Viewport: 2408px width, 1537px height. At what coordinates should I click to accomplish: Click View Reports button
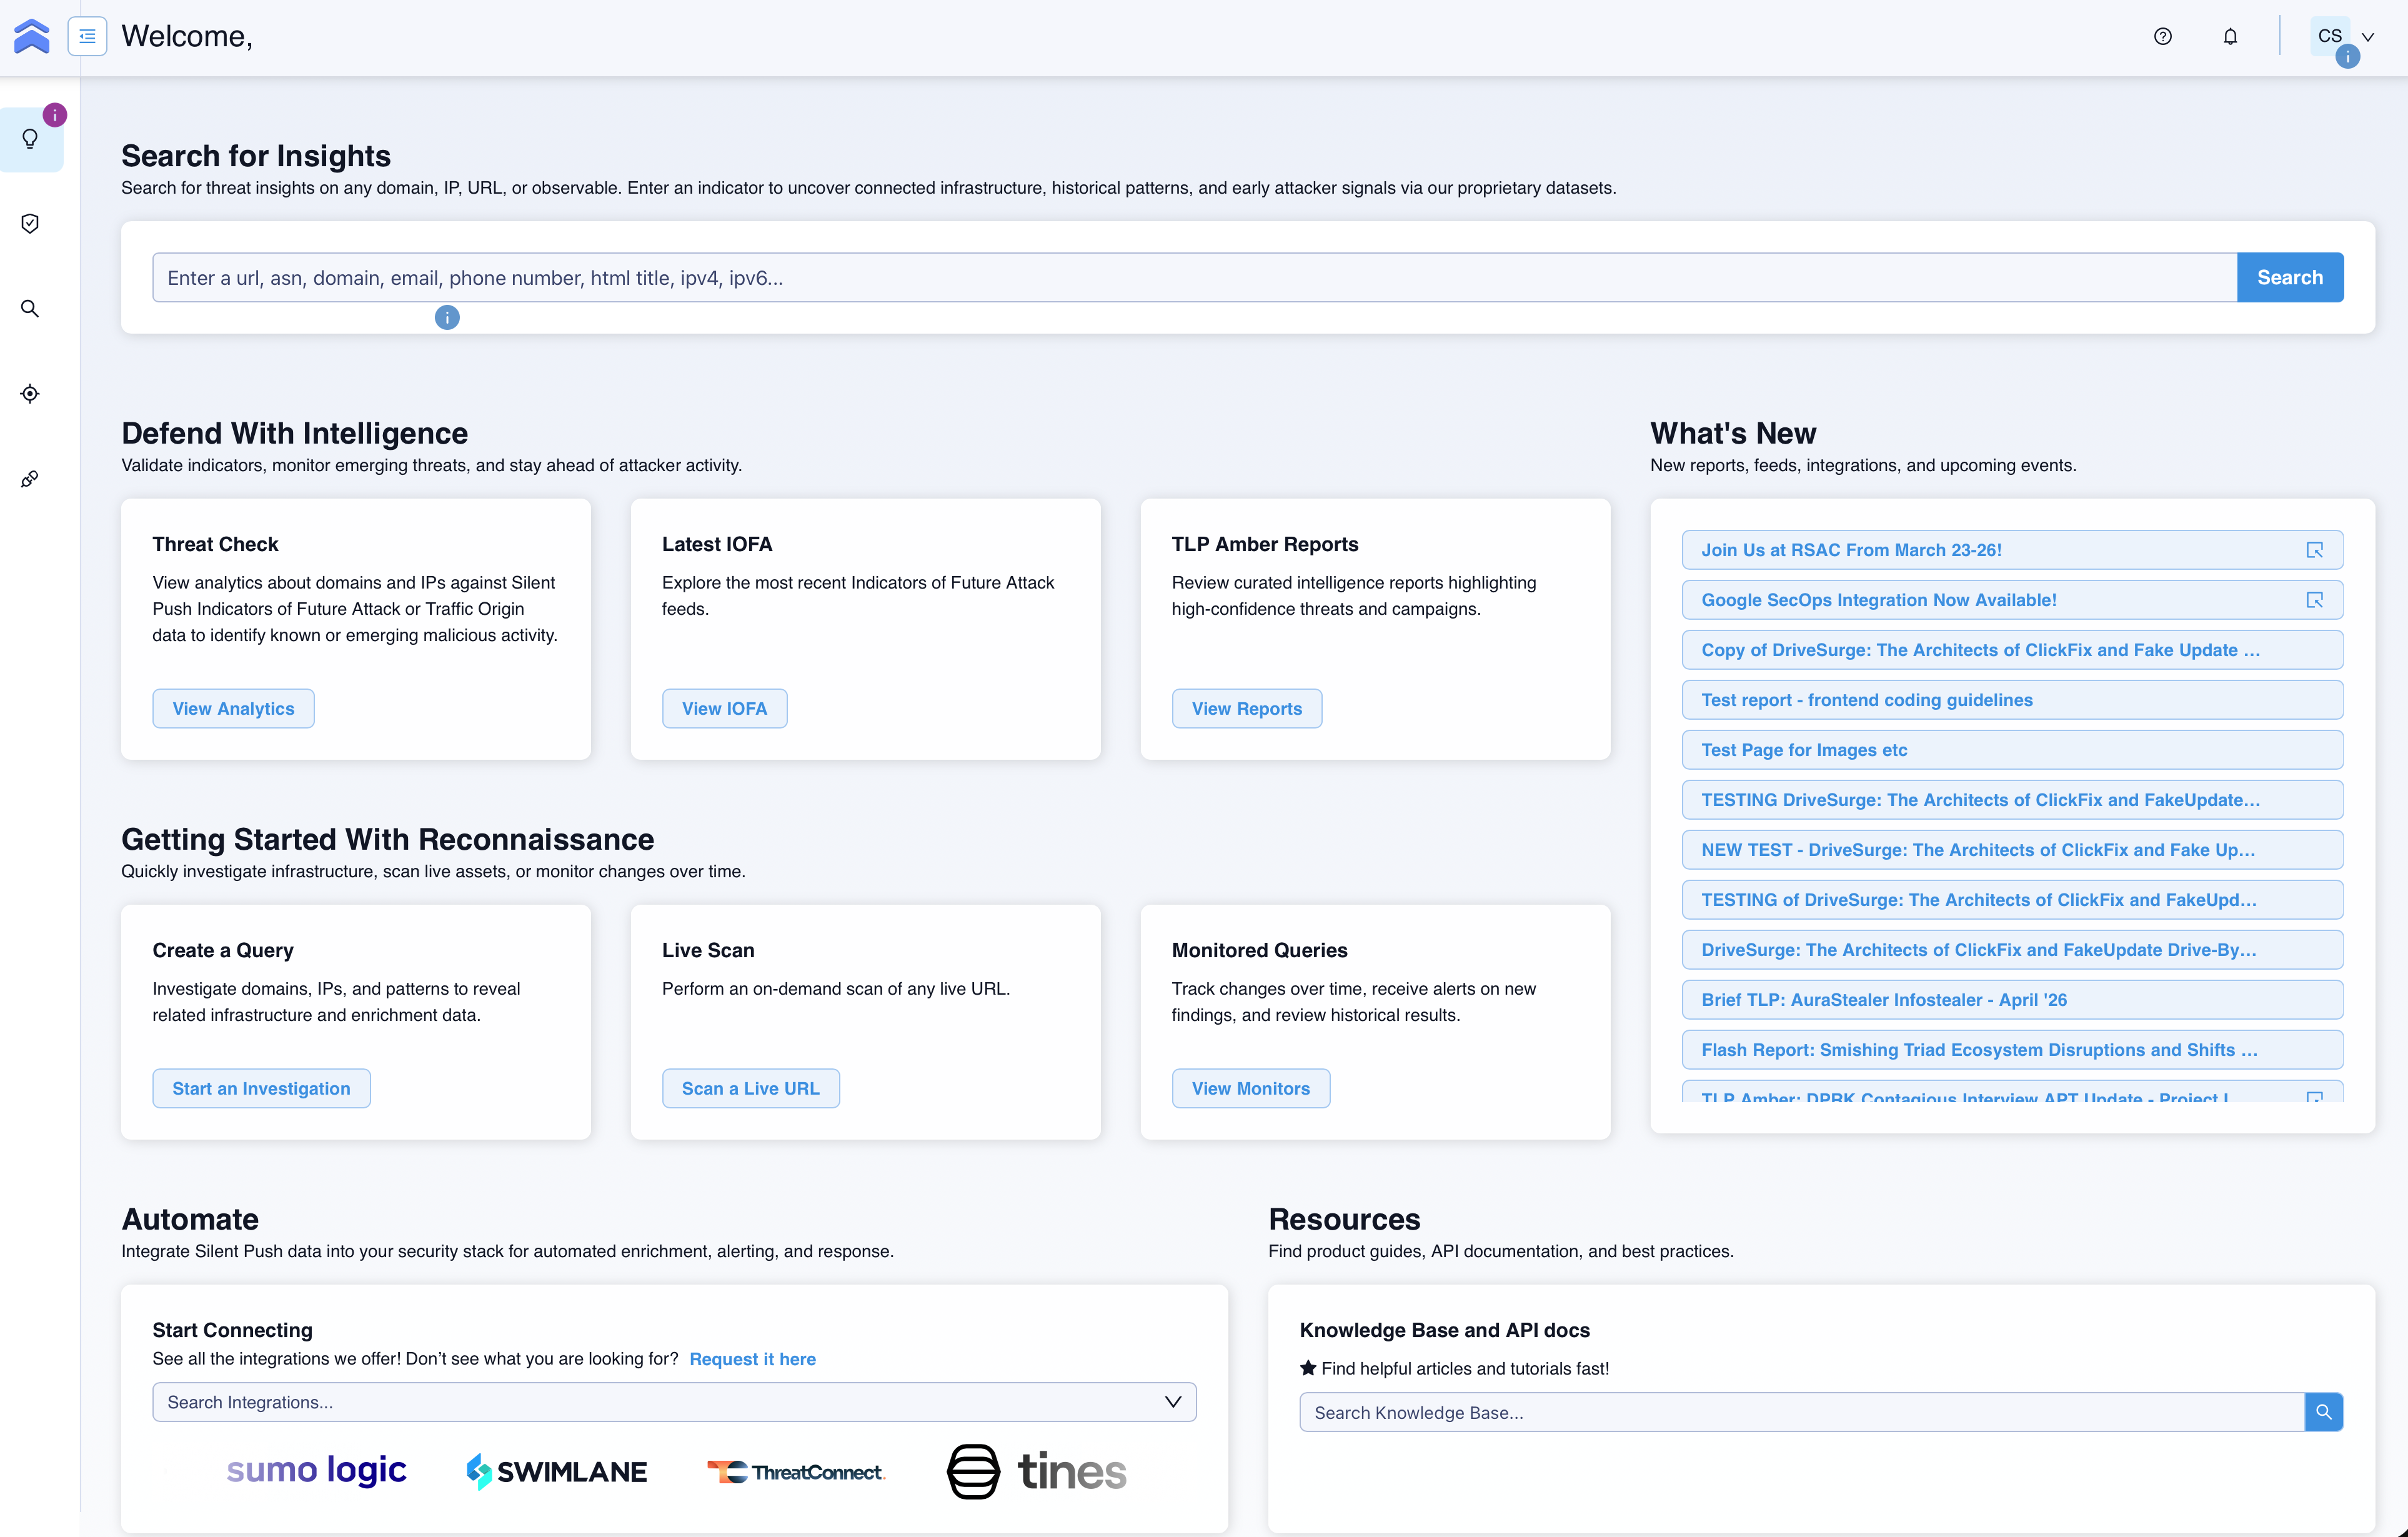(1246, 708)
